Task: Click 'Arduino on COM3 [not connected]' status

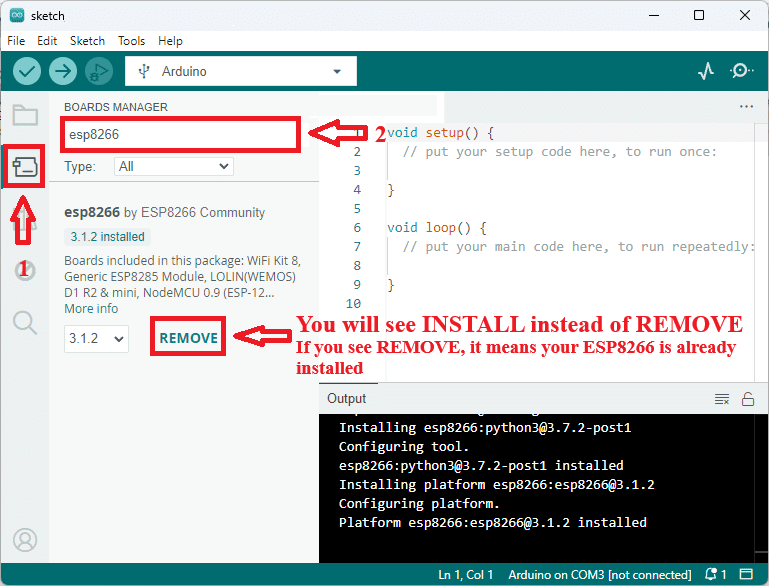Action: (600, 574)
